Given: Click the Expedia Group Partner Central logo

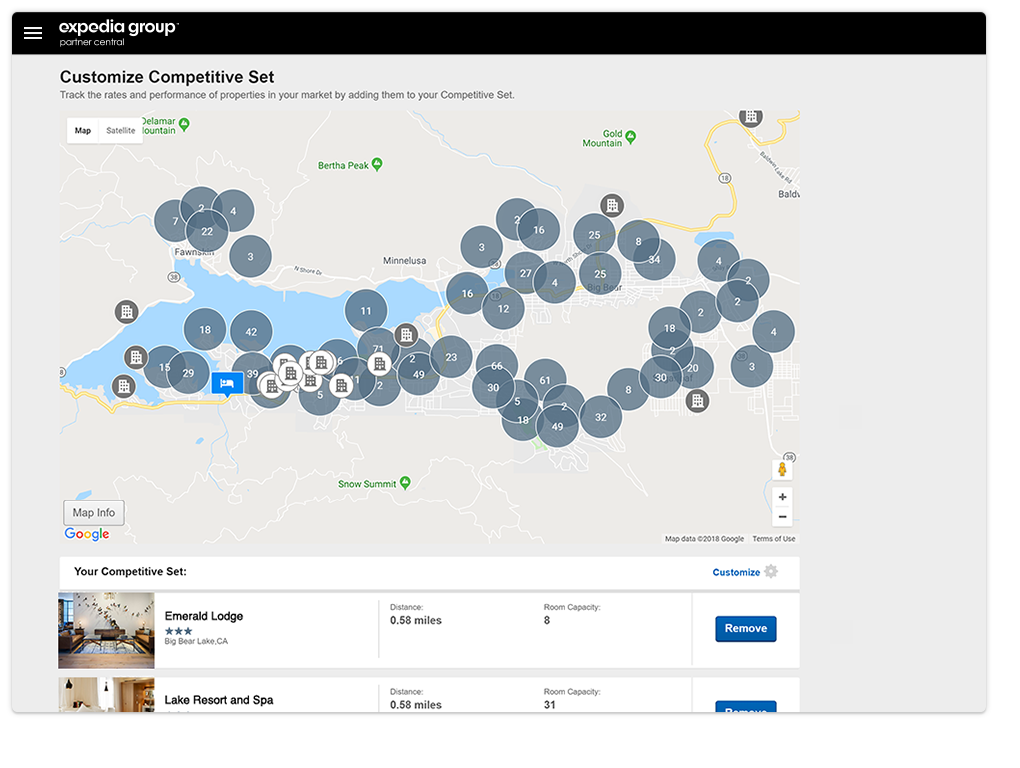Looking at the screenshot, I should (118, 33).
